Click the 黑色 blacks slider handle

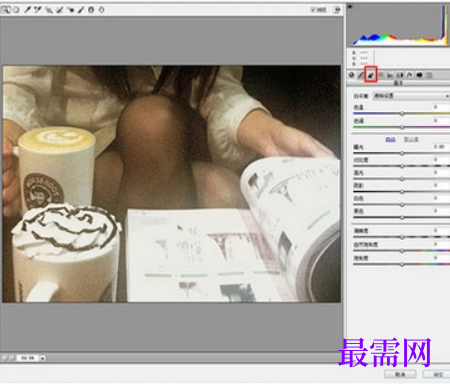402,217
